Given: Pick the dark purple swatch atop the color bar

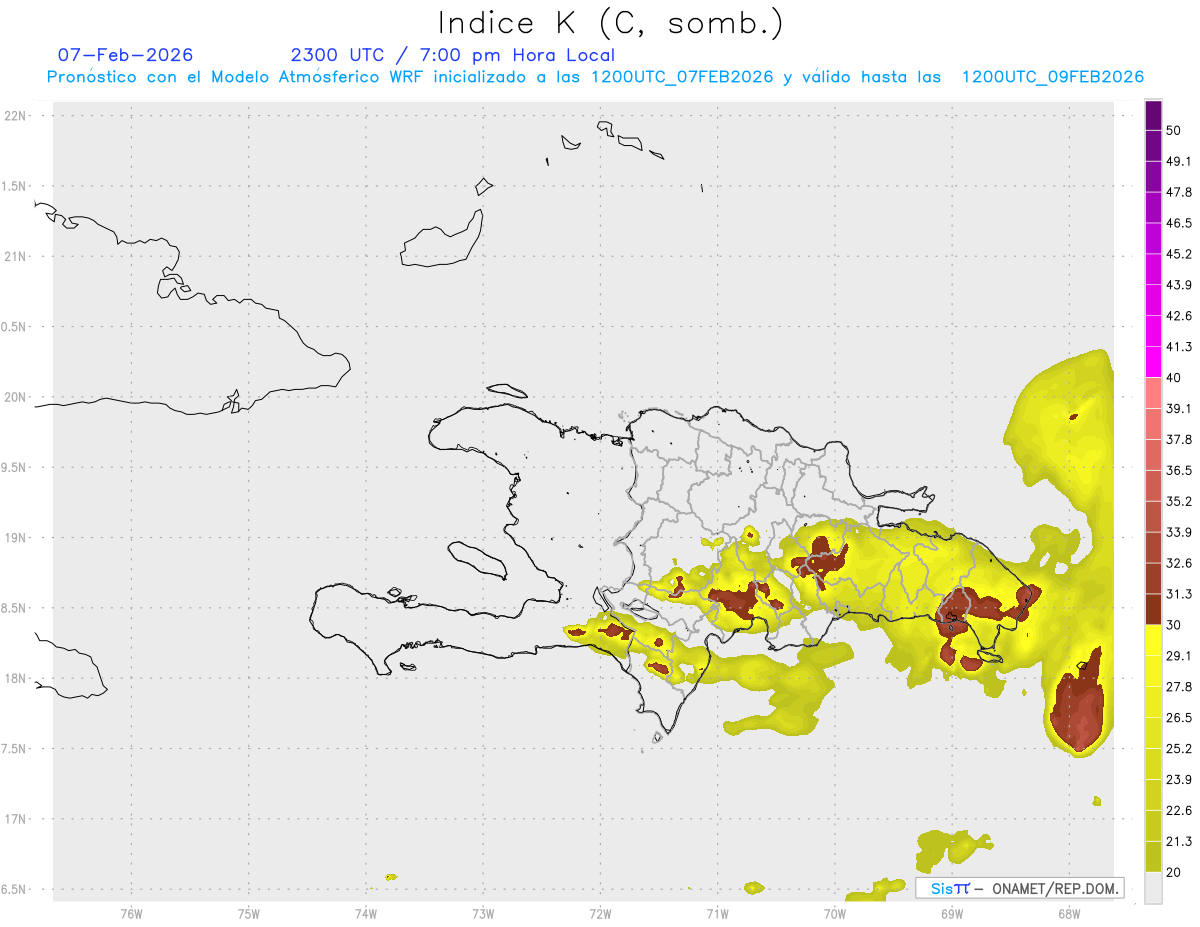Looking at the screenshot, I should pyautogui.click(x=1154, y=115).
